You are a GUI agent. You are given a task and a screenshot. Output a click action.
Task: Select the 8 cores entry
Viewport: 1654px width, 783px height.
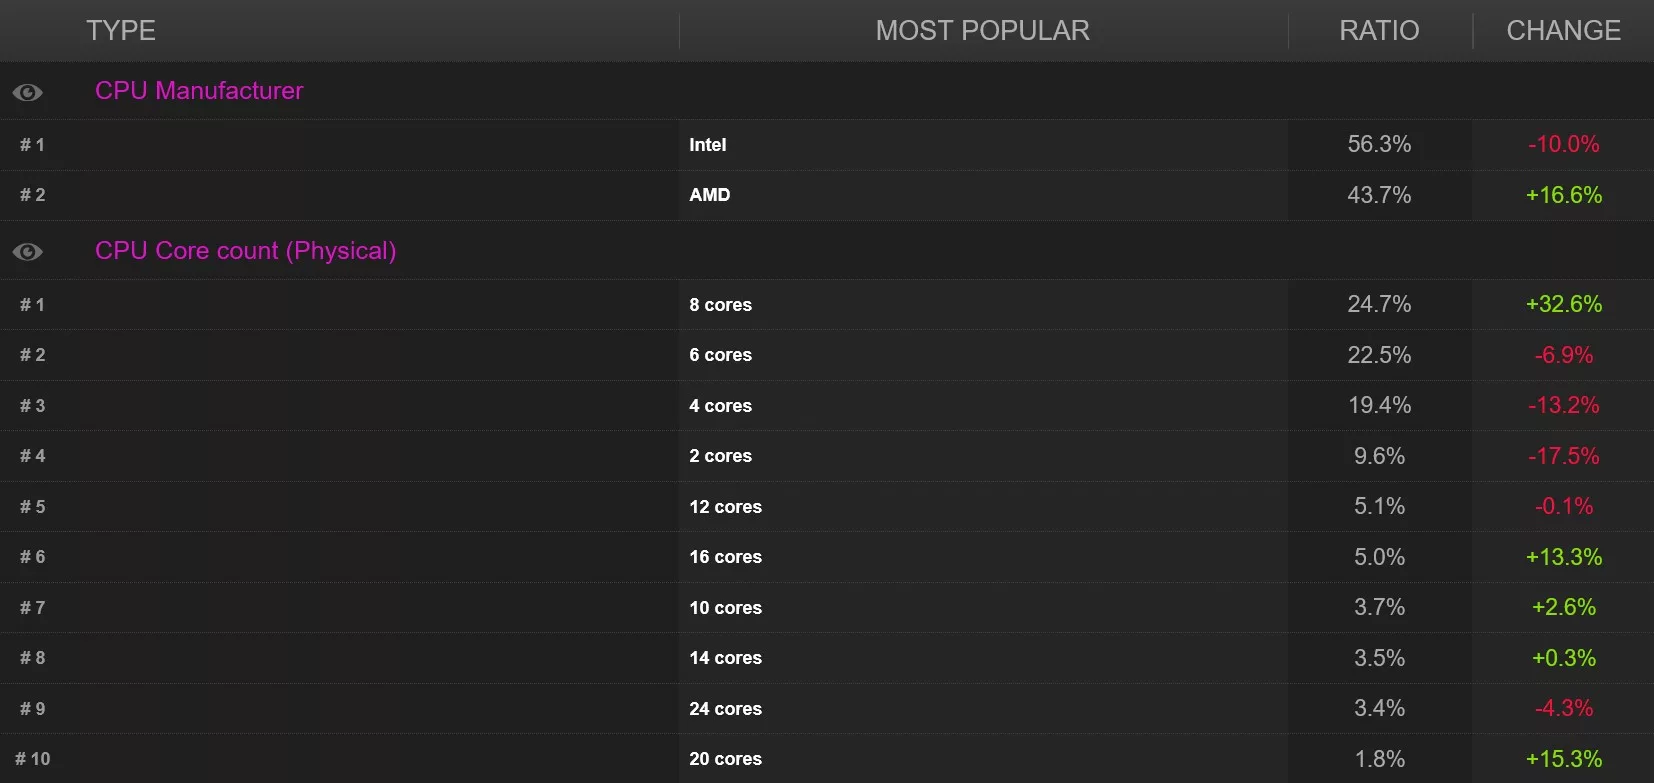(721, 305)
